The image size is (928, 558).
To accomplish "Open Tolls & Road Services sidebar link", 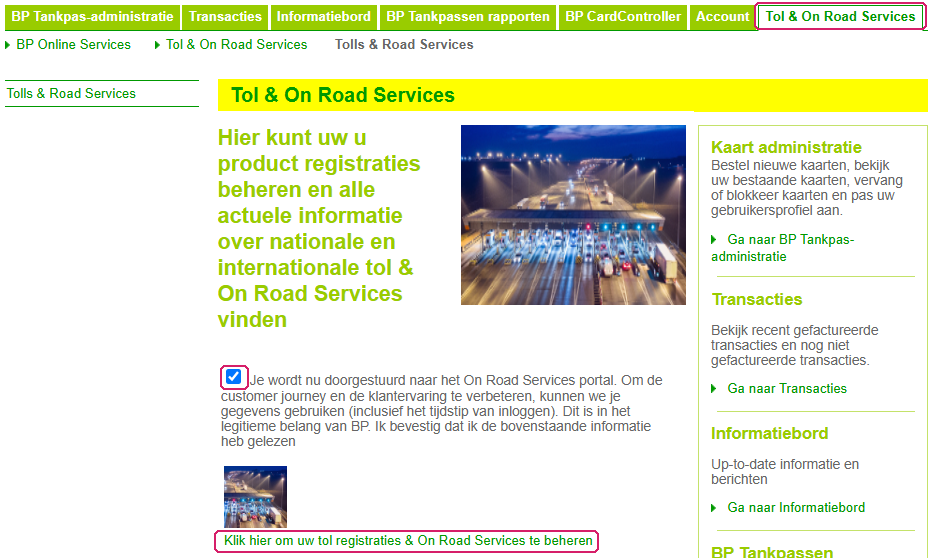I will click(x=71, y=93).
